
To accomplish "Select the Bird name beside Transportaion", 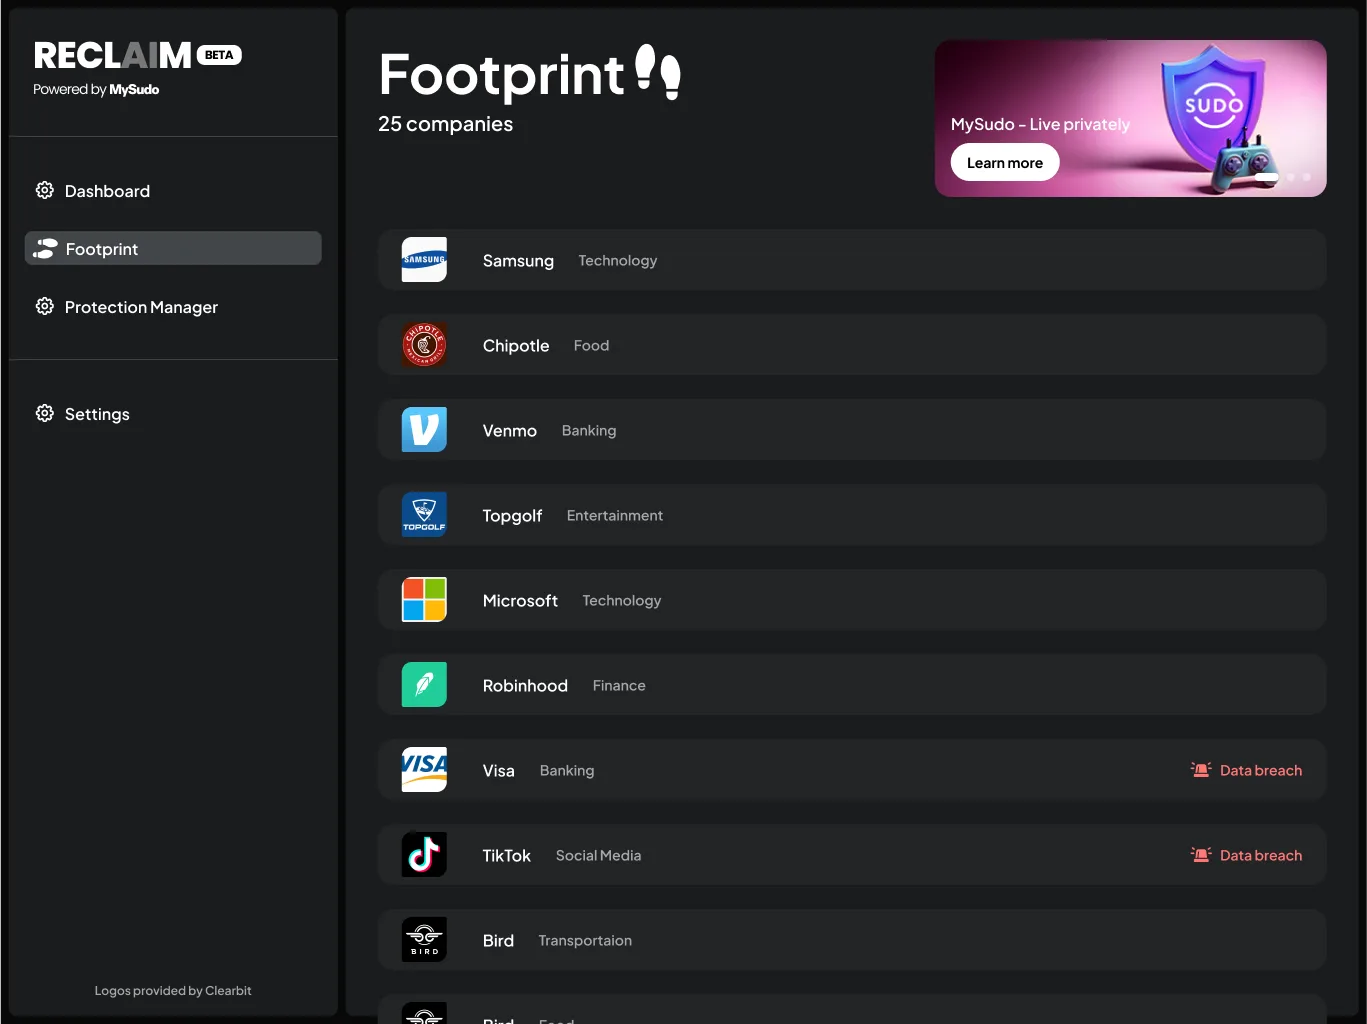I will [498, 941].
